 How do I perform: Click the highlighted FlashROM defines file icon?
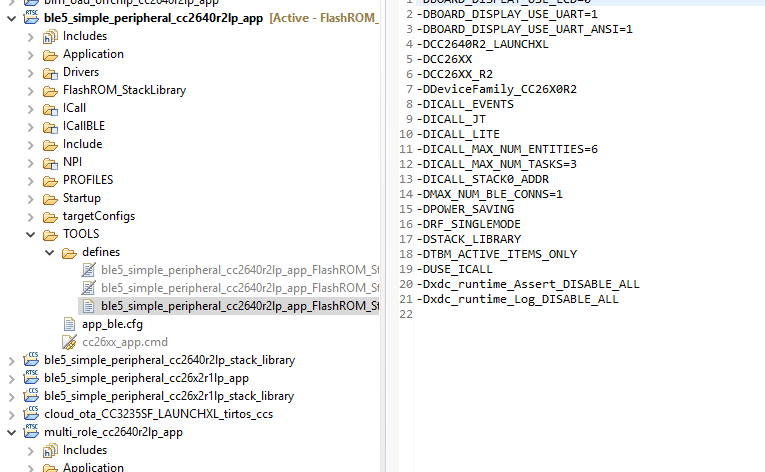pos(88,306)
